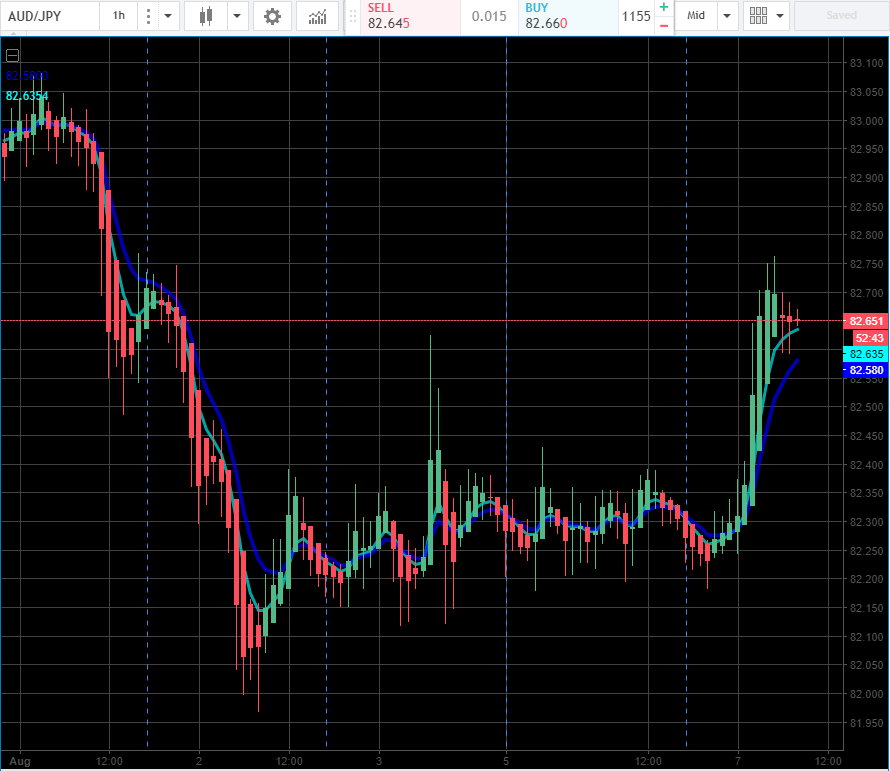
Task: Open the chart settings gear
Action: 272,16
